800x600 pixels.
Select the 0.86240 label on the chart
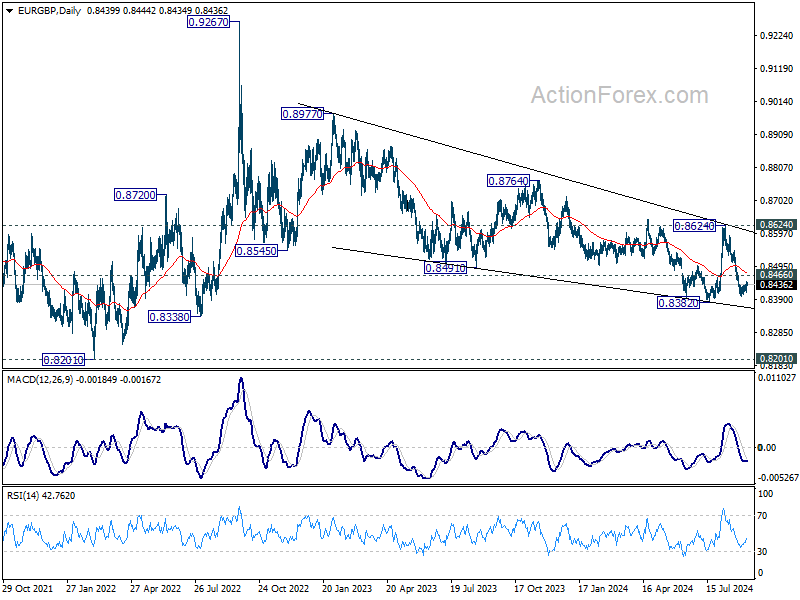(694, 226)
